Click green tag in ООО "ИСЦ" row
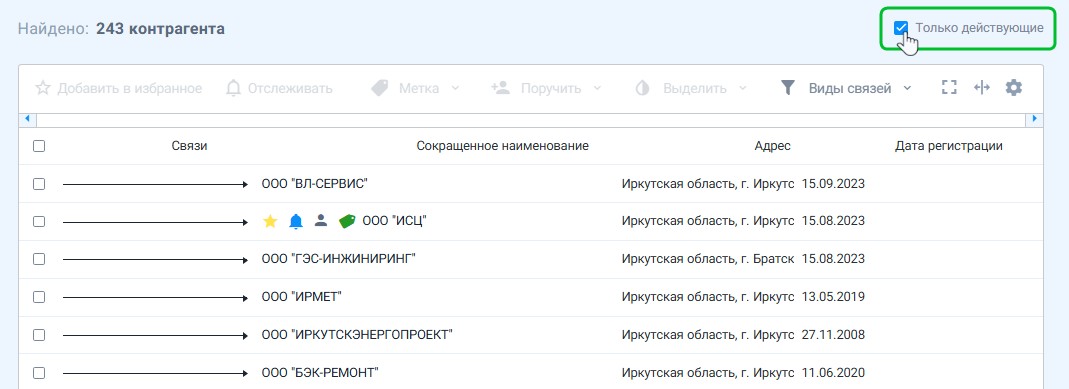The width and height of the screenshot is (1069, 389). click(x=347, y=221)
